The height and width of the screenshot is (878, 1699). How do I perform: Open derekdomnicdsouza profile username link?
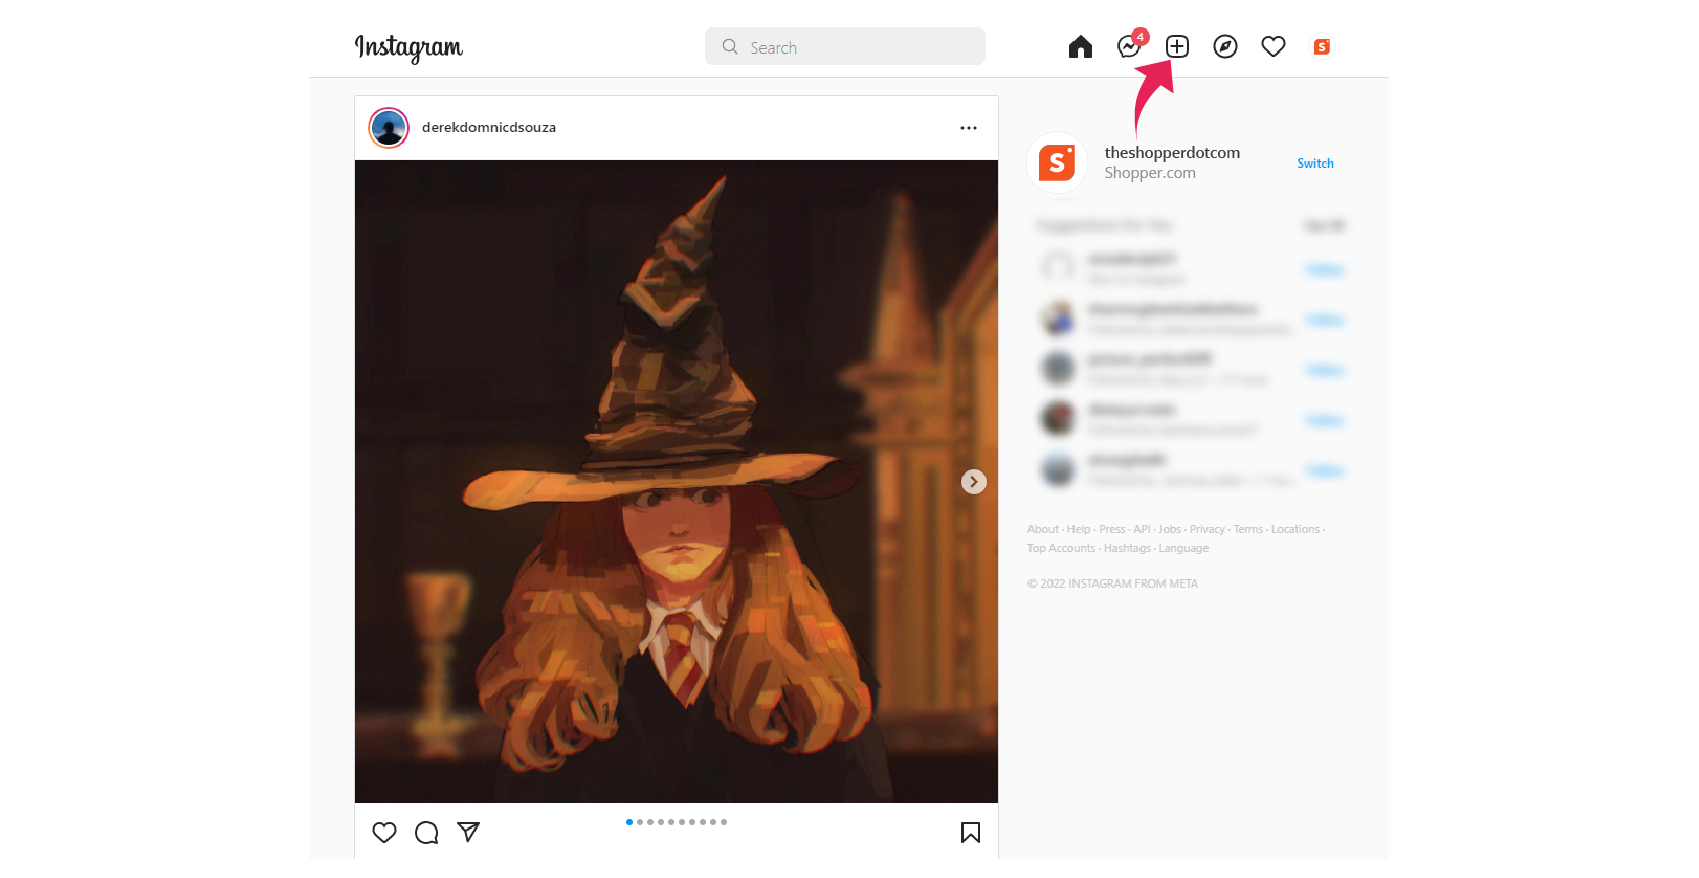(x=489, y=128)
